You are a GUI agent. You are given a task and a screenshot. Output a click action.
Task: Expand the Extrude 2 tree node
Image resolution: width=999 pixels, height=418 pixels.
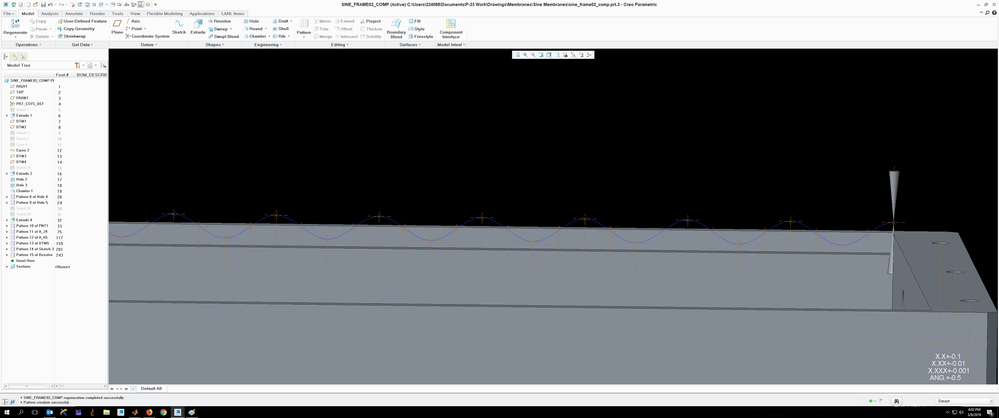tap(7, 173)
